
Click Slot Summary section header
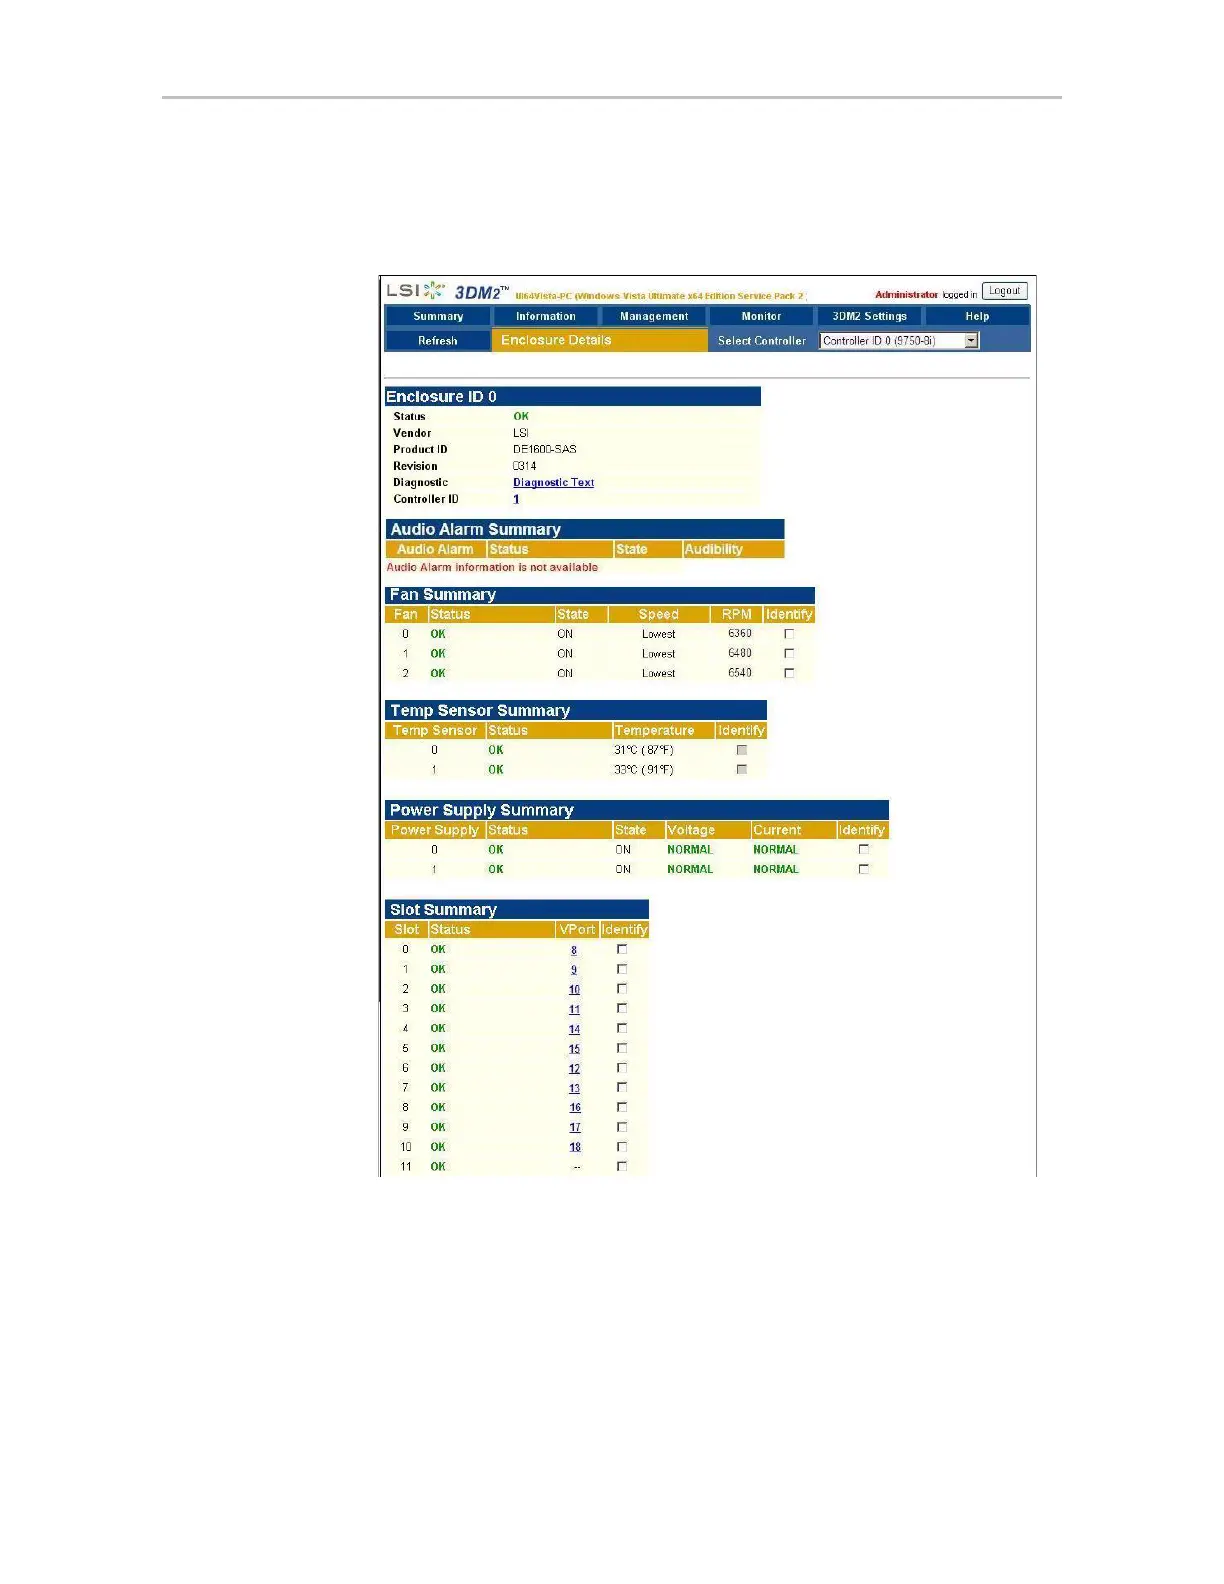(x=517, y=909)
